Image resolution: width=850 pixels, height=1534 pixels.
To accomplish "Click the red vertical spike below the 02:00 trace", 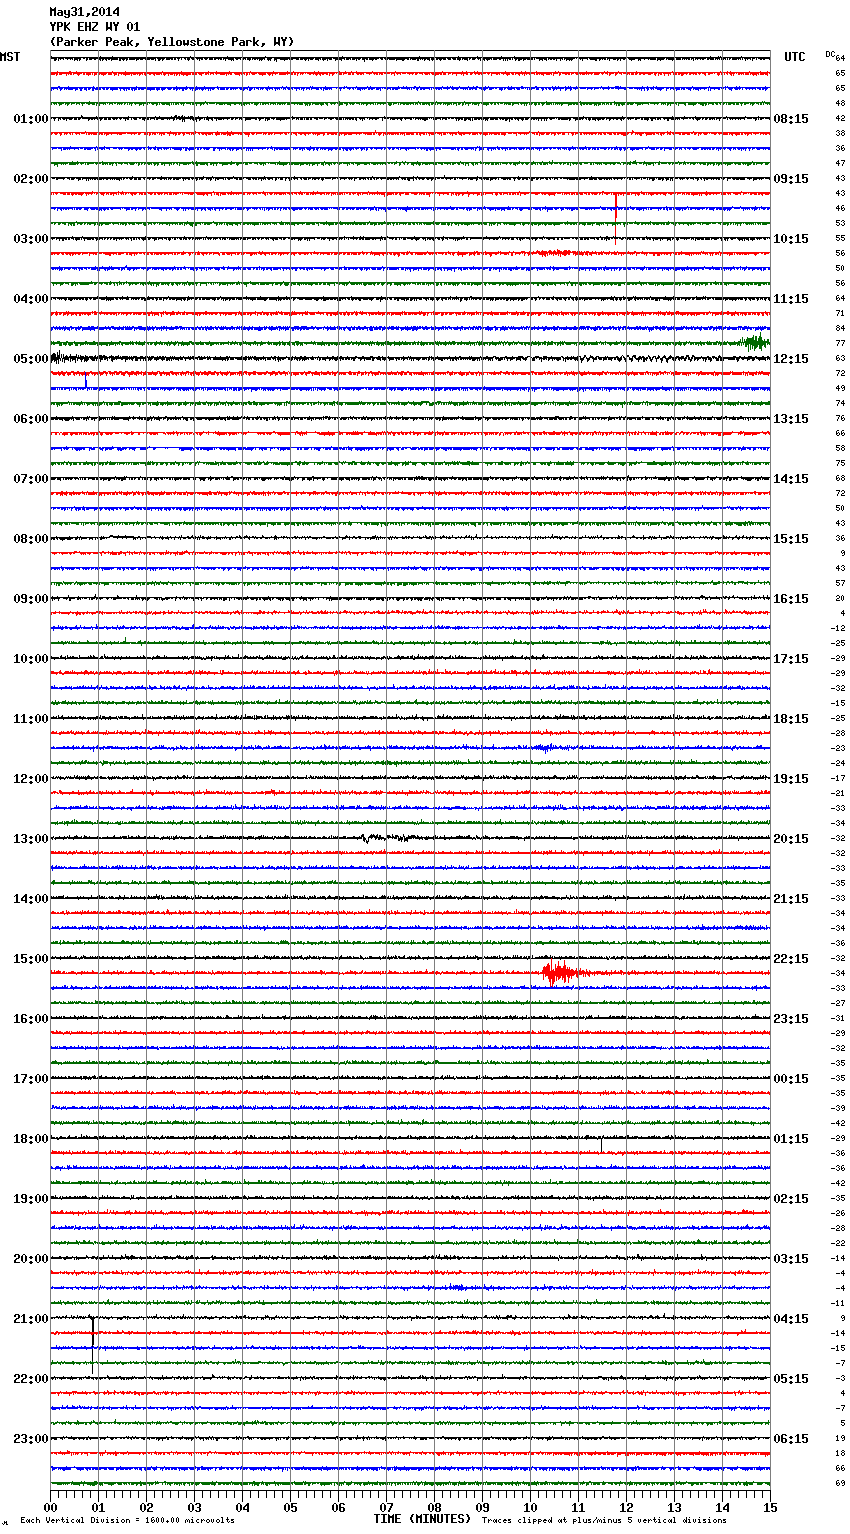I will pyautogui.click(x=616, y=205).
